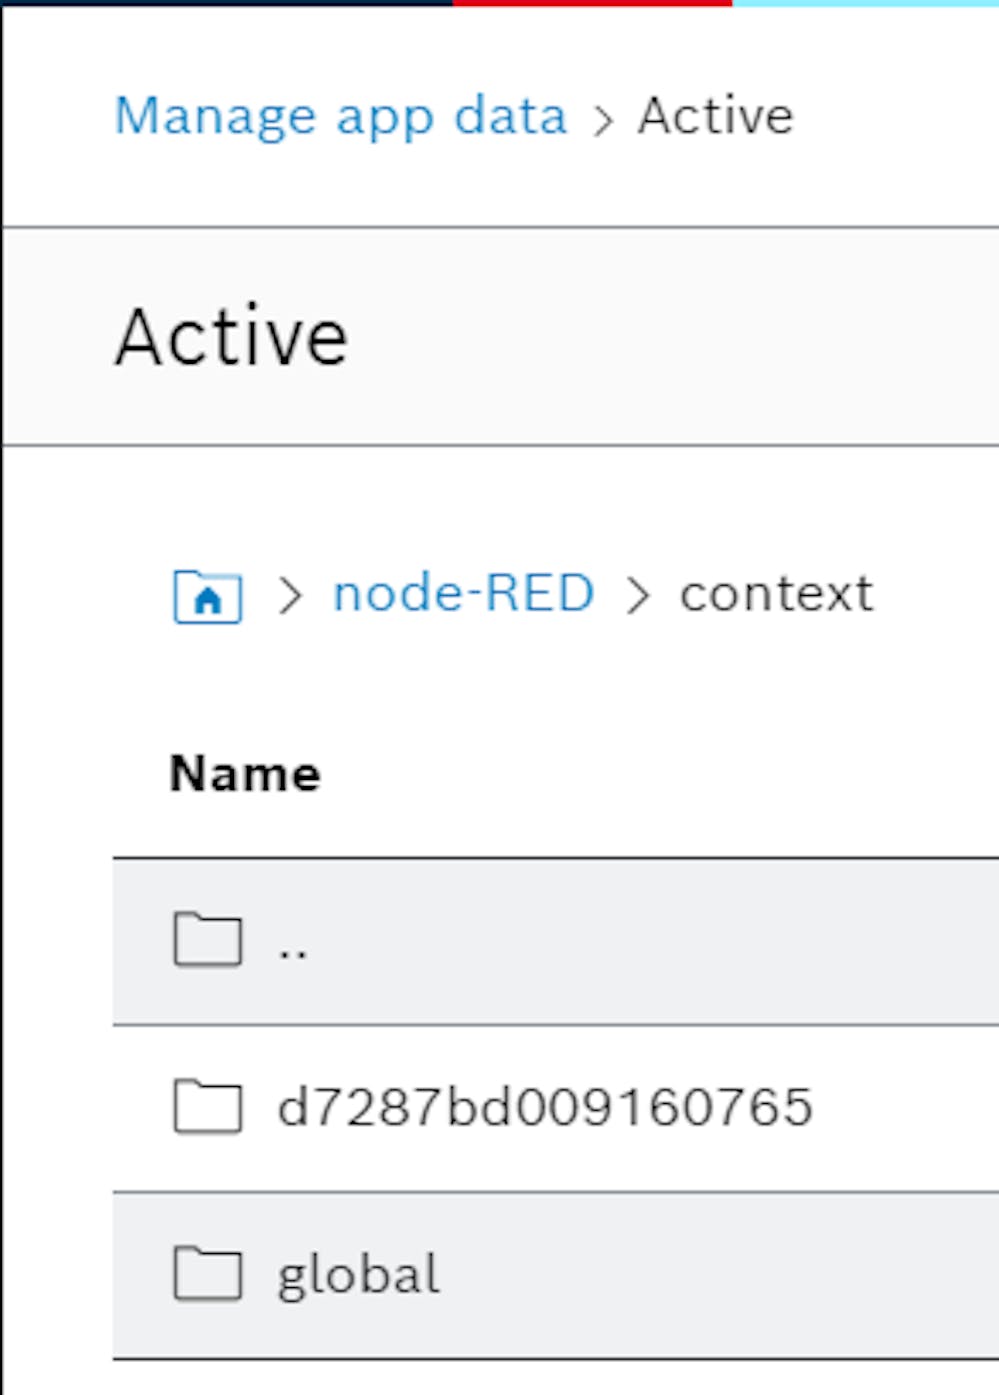This screenshot has height=1395, width=999.
Task: Sort by the Name column header
Action: click(x=245, y=773)
